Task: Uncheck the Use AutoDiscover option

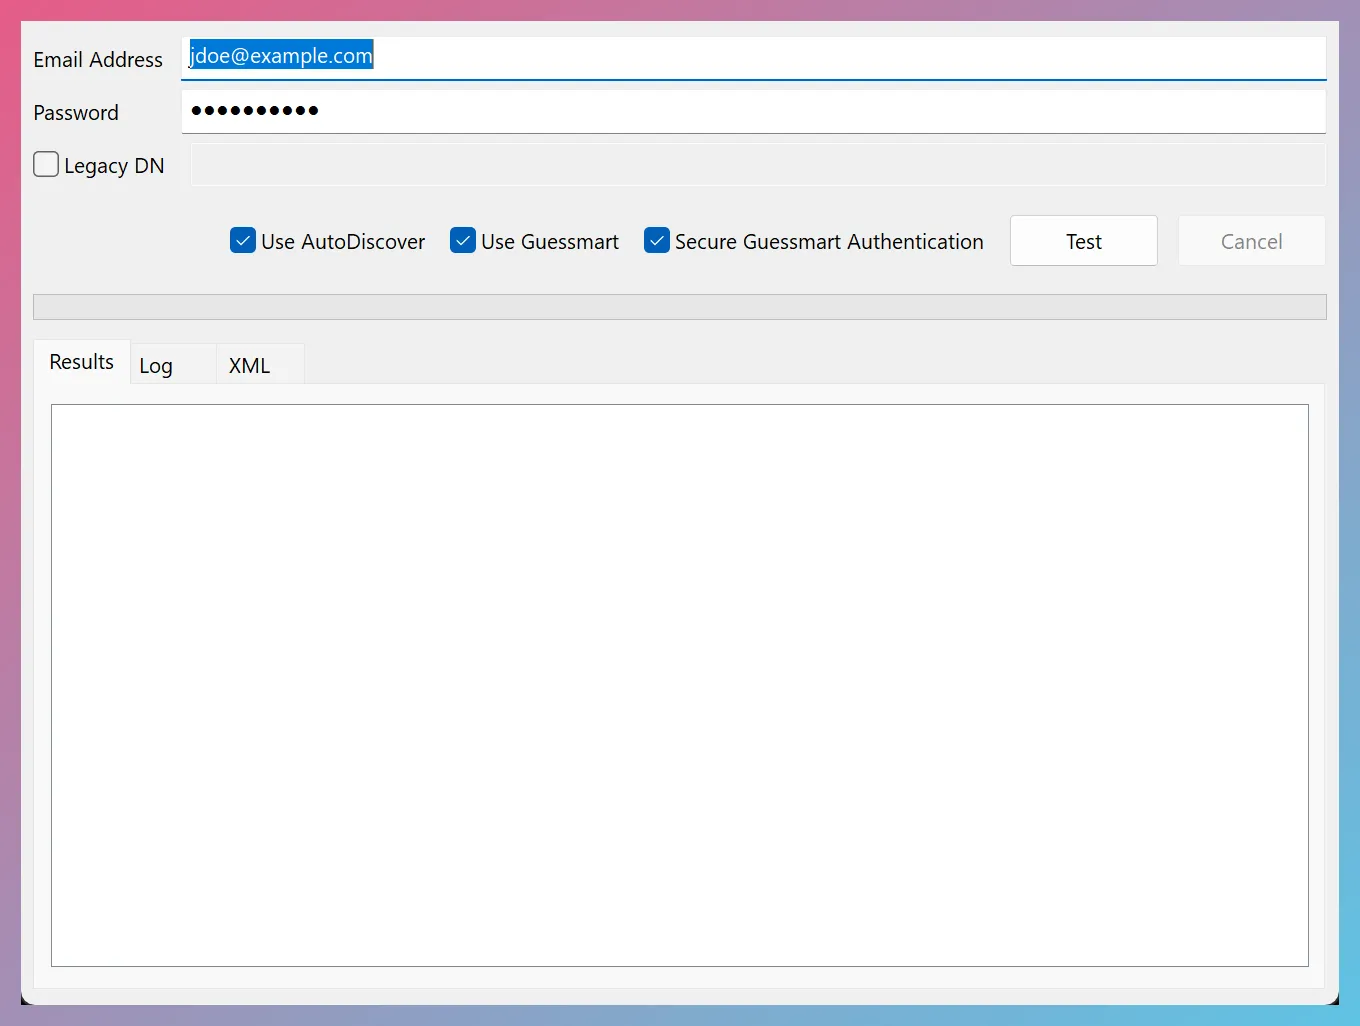Action: (242, 240)
